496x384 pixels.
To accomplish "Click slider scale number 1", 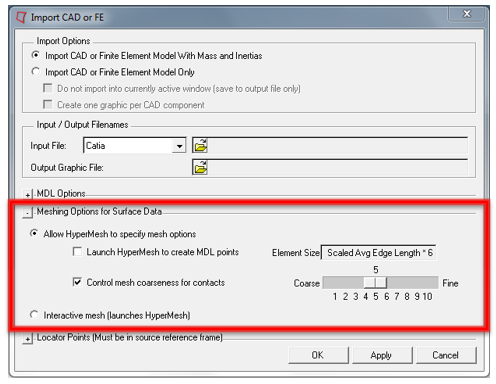I will tap(335, 296).
